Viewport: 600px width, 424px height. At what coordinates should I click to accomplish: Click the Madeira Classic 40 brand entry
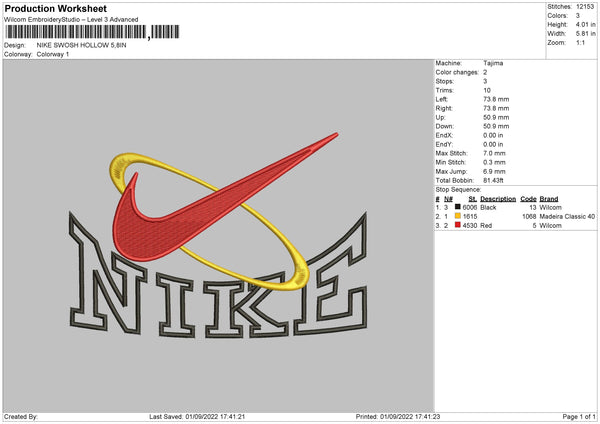(x=567, y=217)
